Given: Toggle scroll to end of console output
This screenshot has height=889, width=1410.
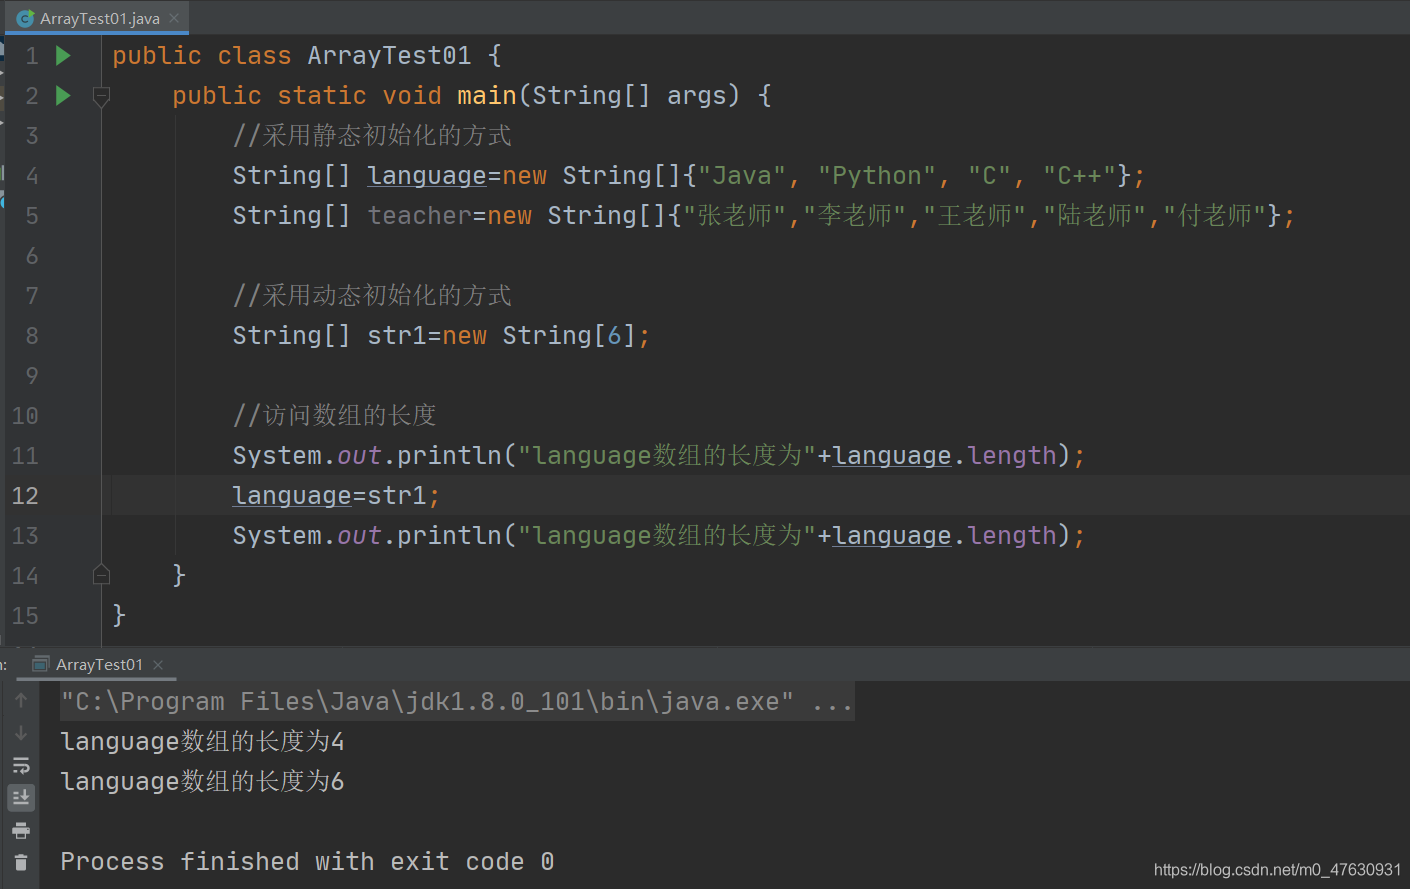Looking at the screenshot, I should 21,798.
